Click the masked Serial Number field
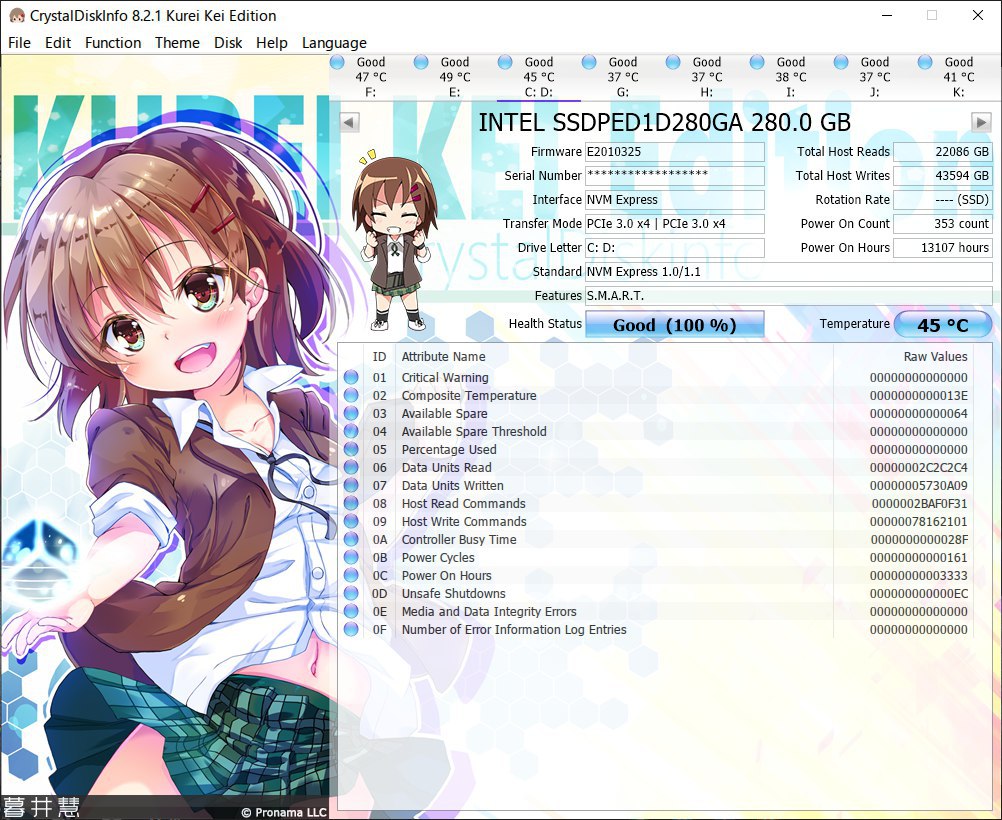 tap(675, 175)
